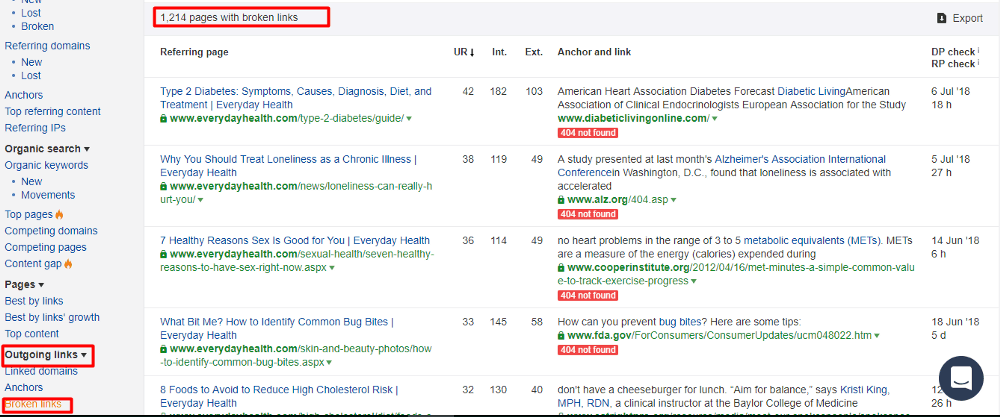
Task: Open Competing domains report
Action: (x=51, y=231)
